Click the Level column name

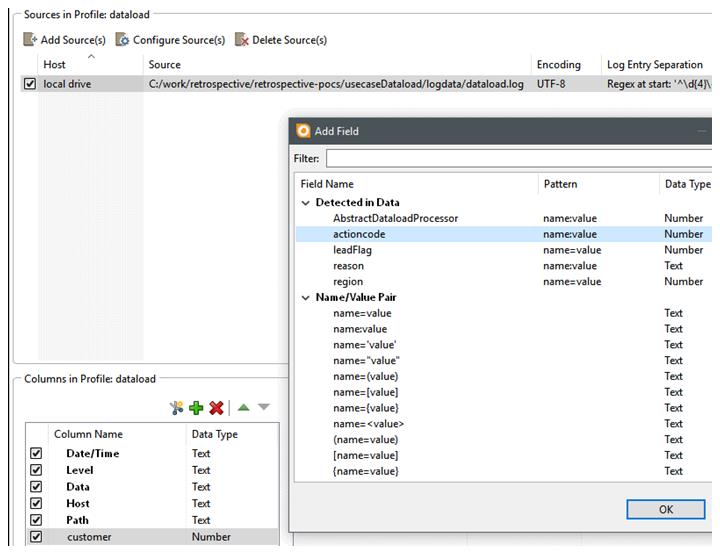79,470
